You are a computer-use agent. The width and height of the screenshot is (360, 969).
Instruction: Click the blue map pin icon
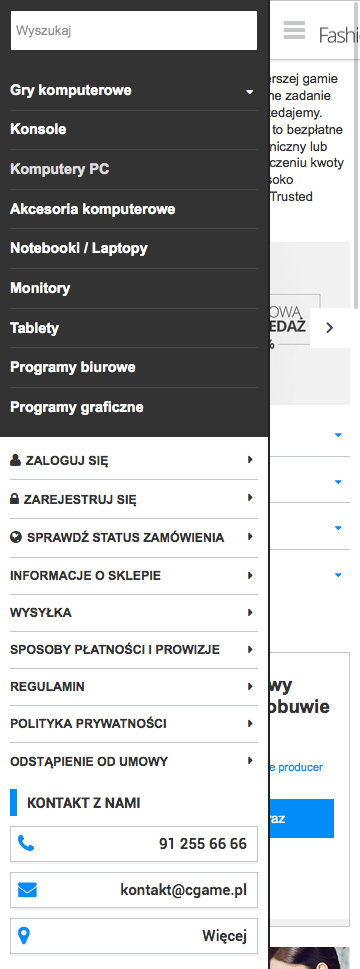coord(24,936)
